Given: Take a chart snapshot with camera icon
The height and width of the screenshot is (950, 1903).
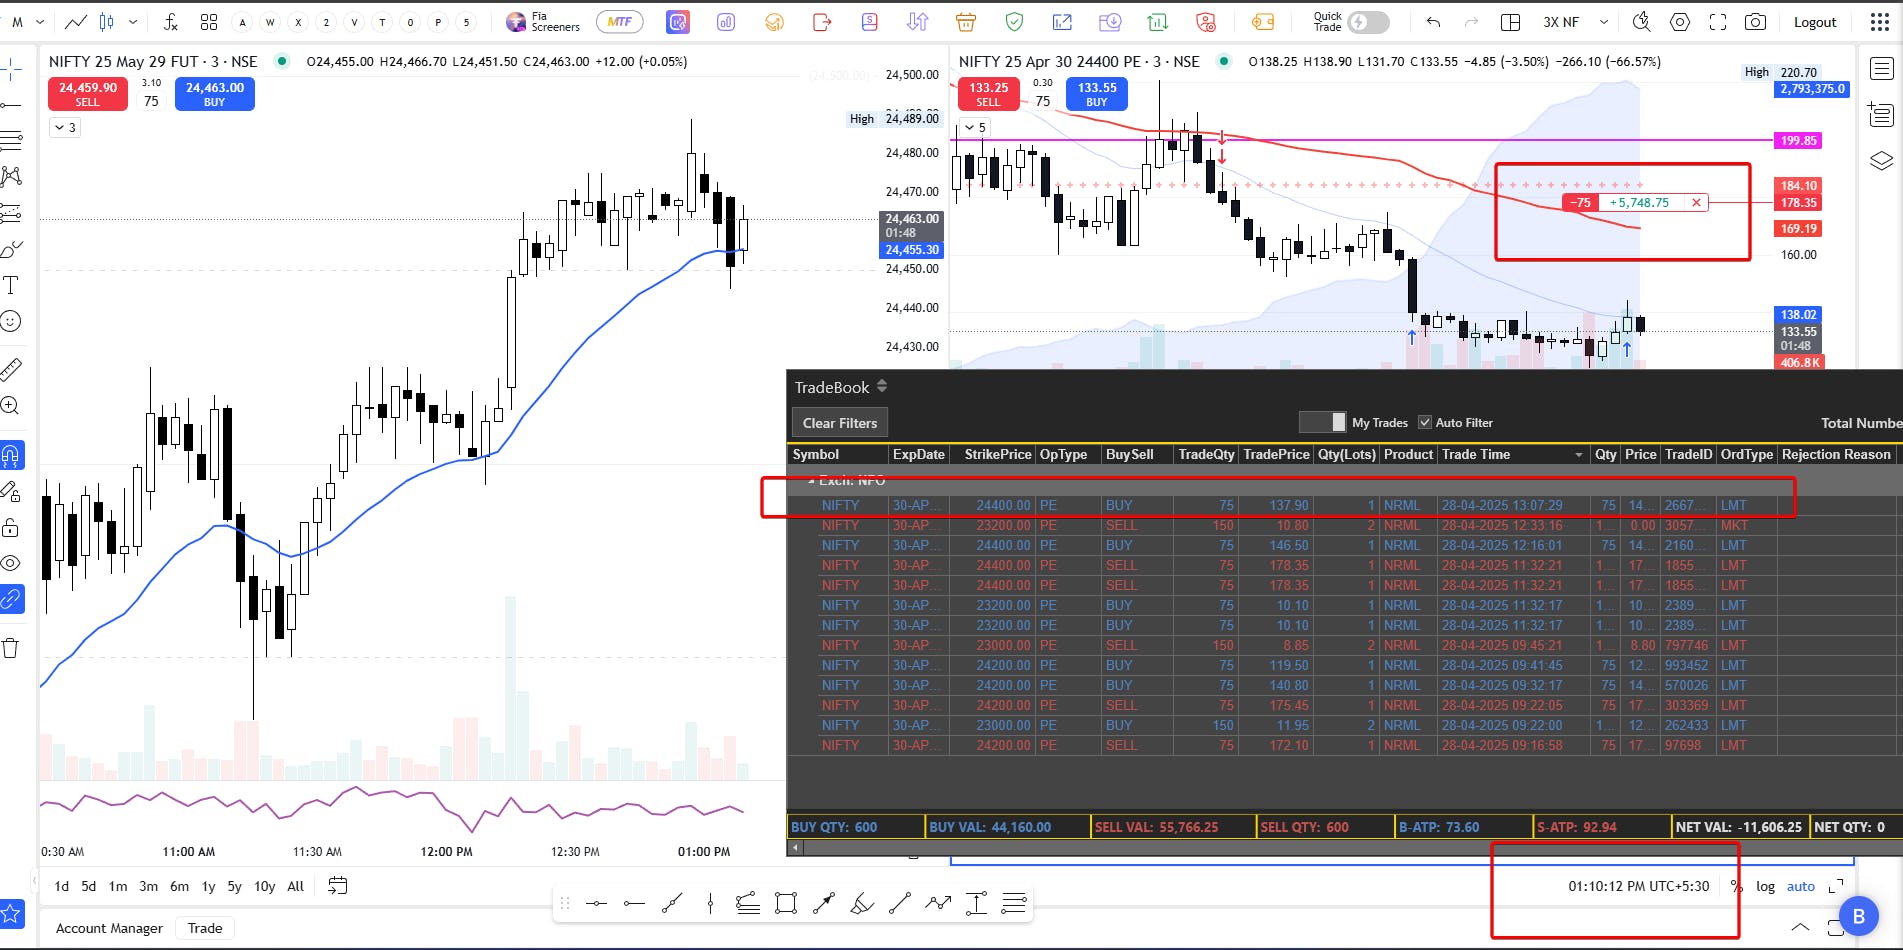Looking at the screenshot, I should (1755, 22).
